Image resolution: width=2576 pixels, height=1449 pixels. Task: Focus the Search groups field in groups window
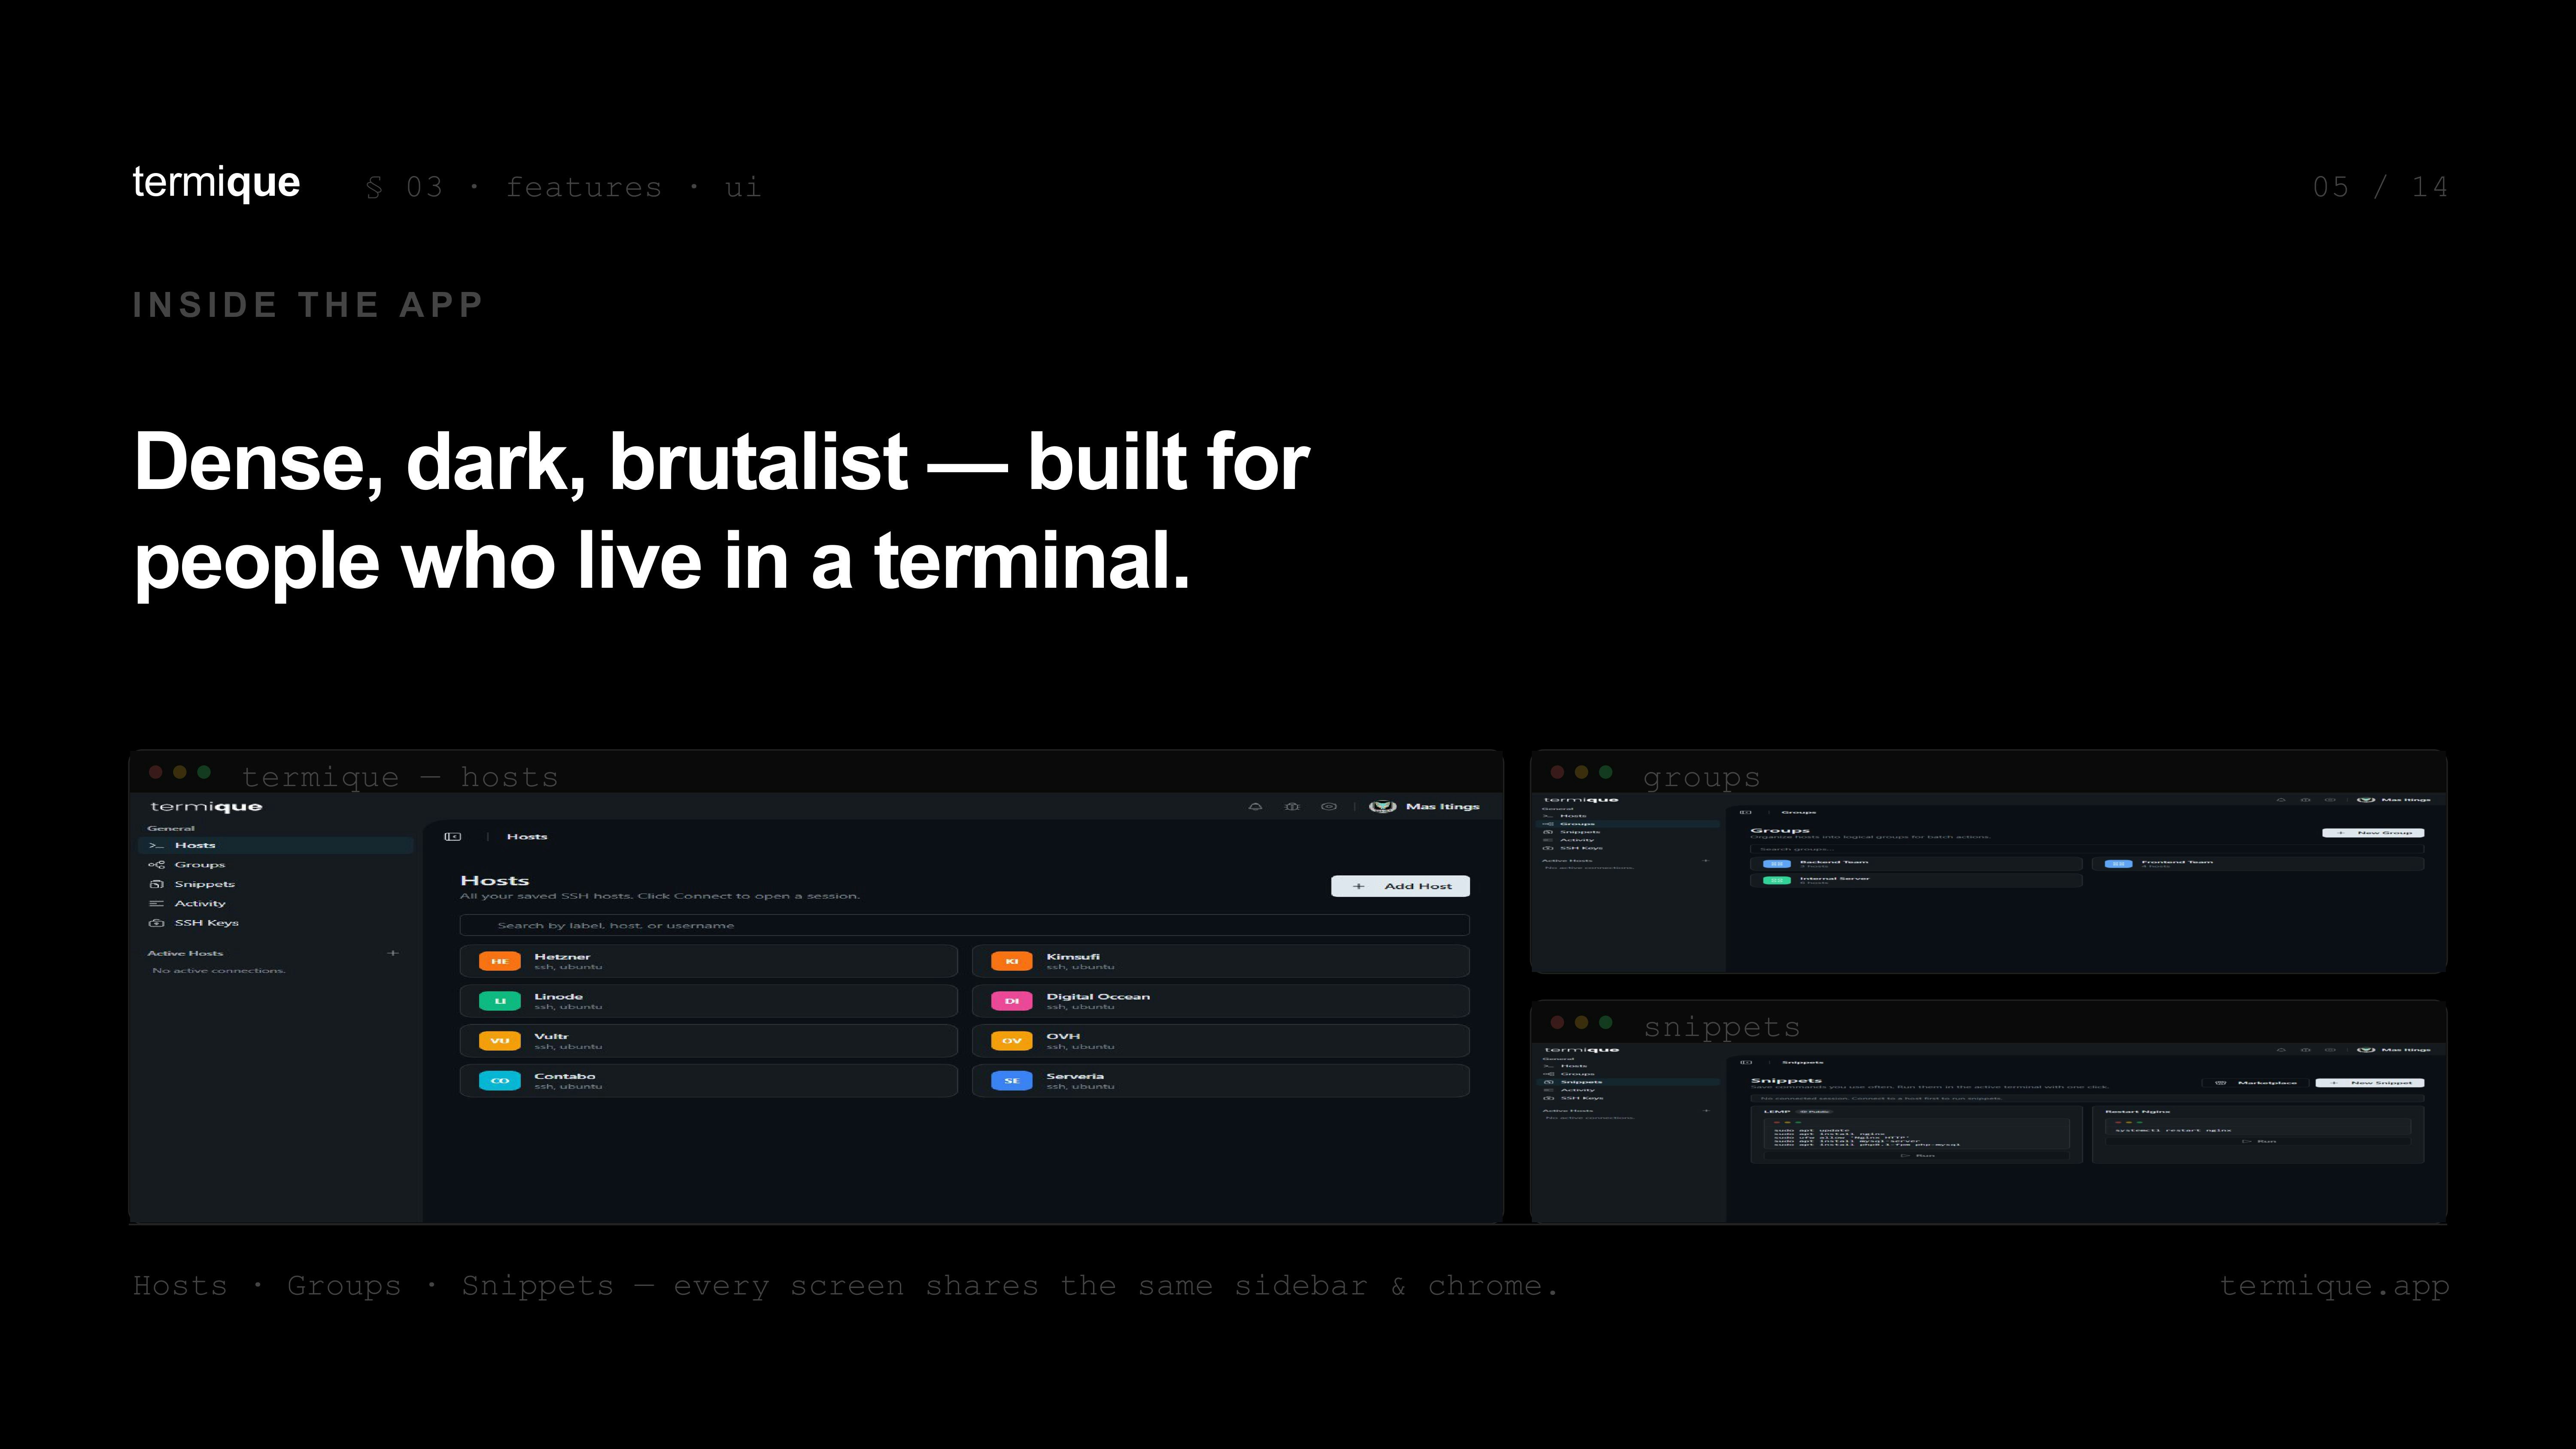click(x=2087, y=849)
